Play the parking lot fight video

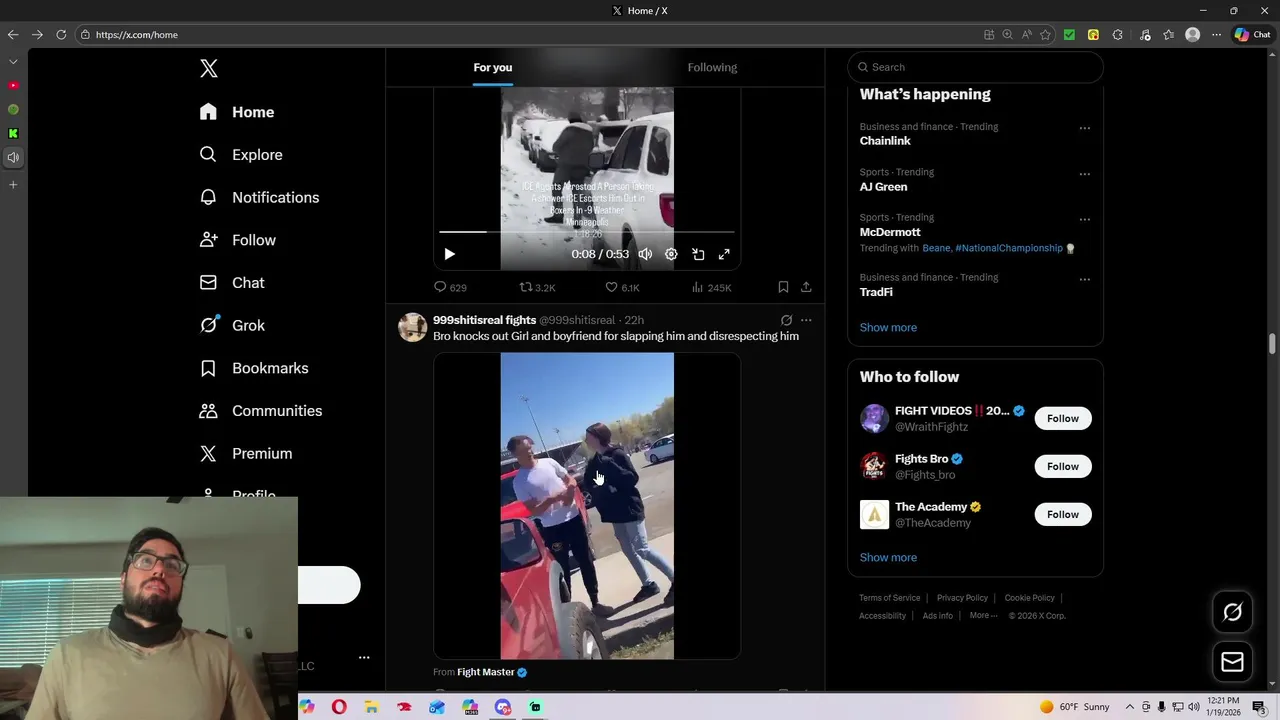point(587,506)
